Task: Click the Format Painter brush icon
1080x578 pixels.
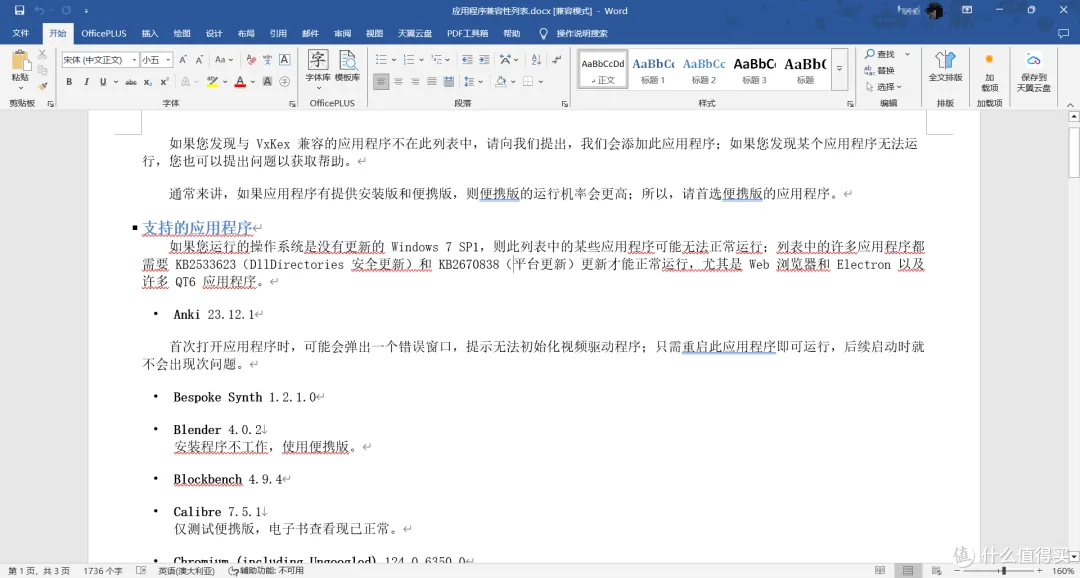Action: [x=43, y=84]
